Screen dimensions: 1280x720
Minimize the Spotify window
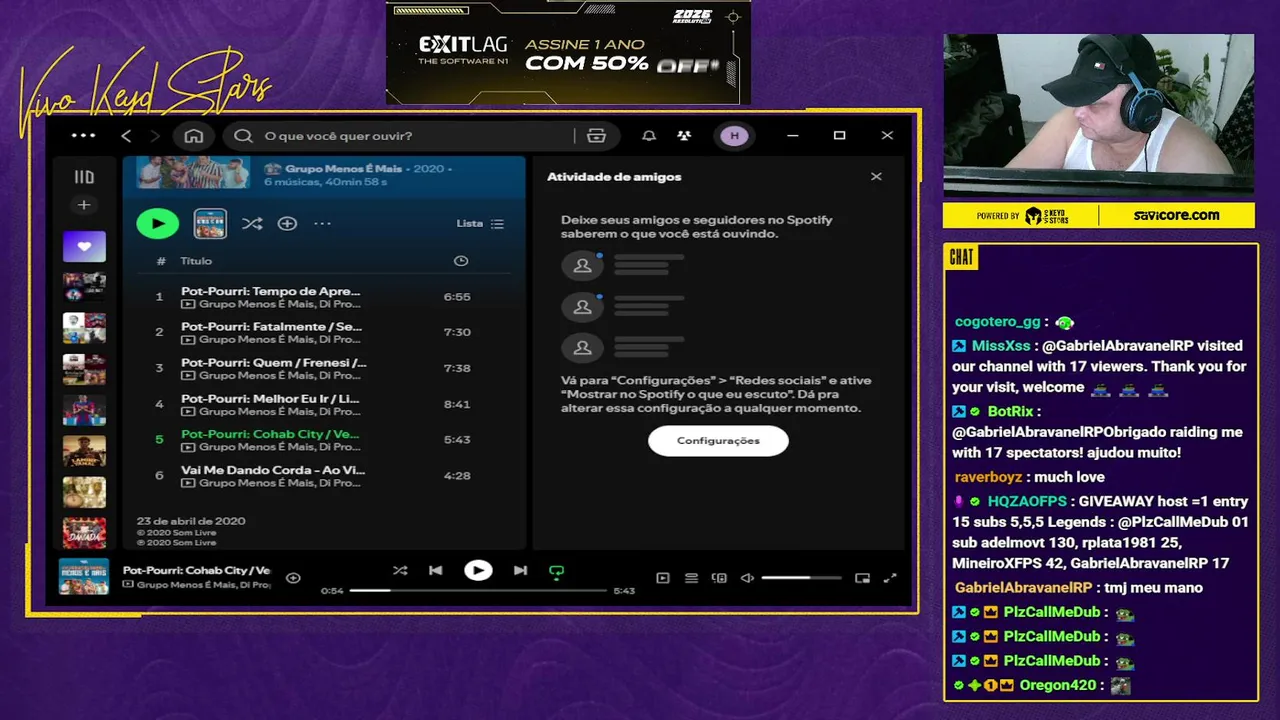pos(792,136)
